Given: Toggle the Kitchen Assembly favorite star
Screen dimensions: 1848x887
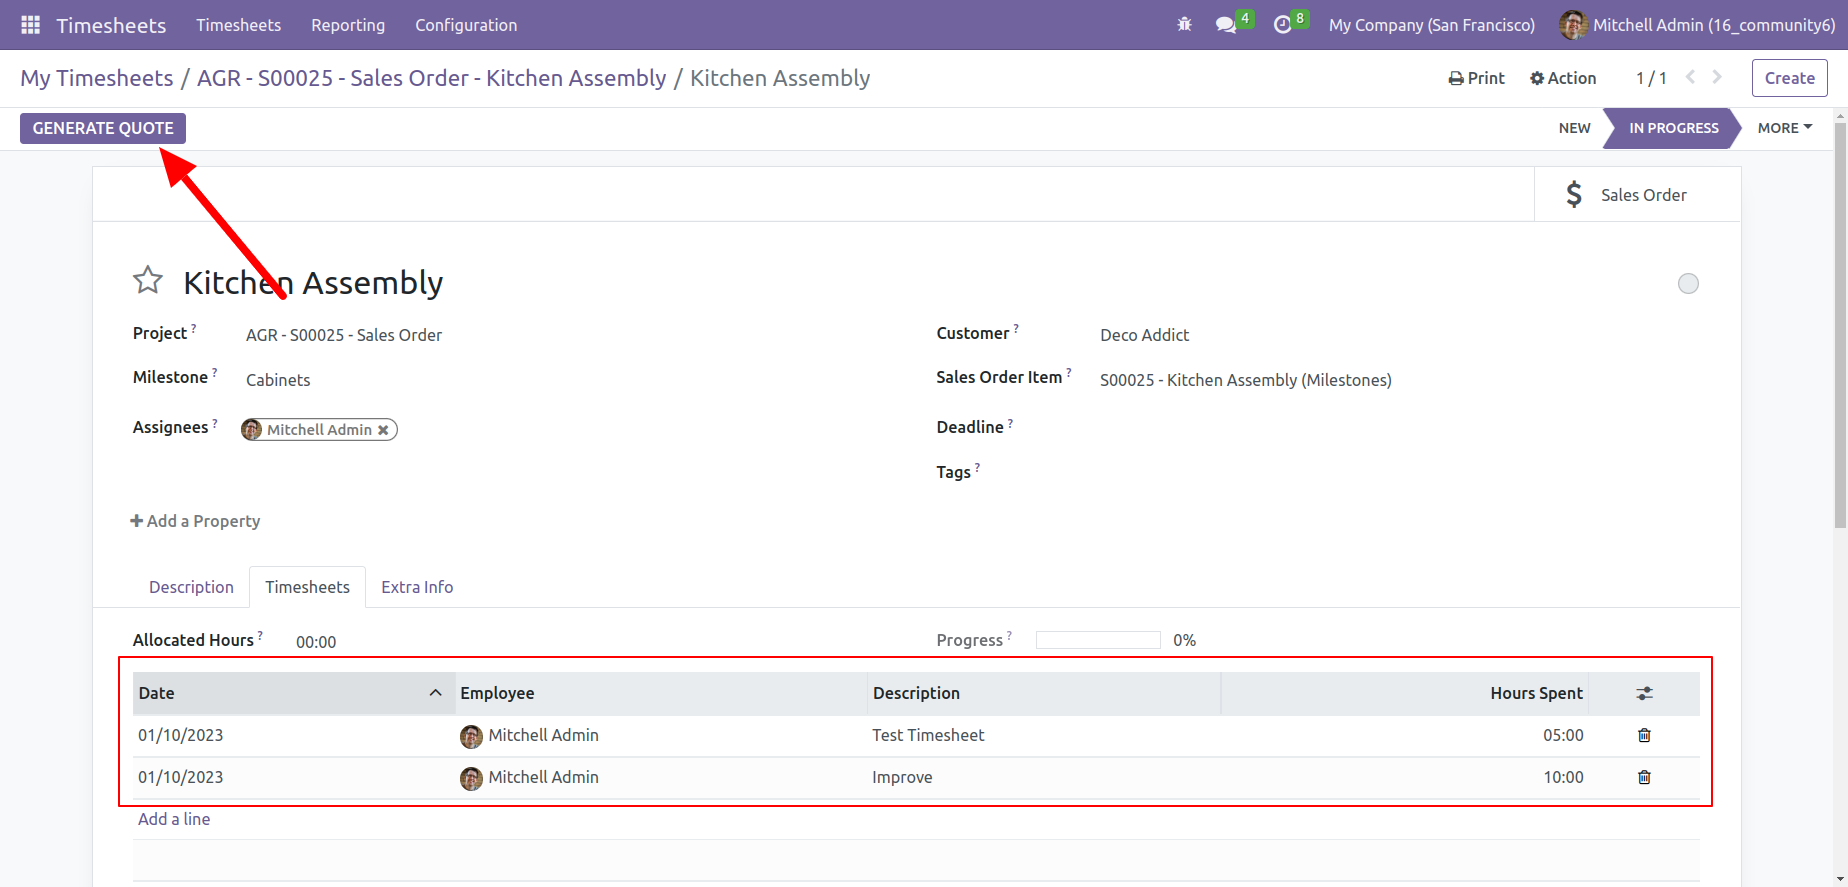Looking at the screenshot, I should pos(148,281).
